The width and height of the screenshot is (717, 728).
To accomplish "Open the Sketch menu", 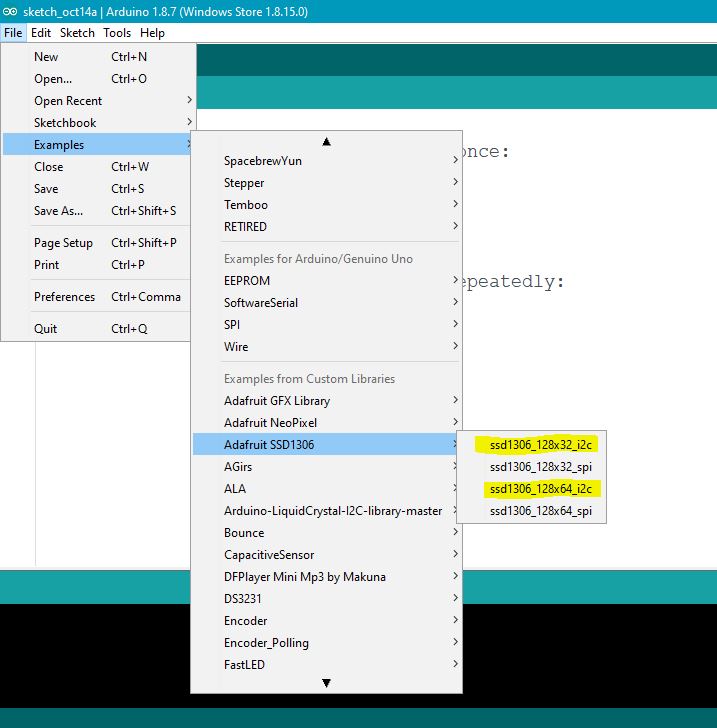I will point(77,33).
